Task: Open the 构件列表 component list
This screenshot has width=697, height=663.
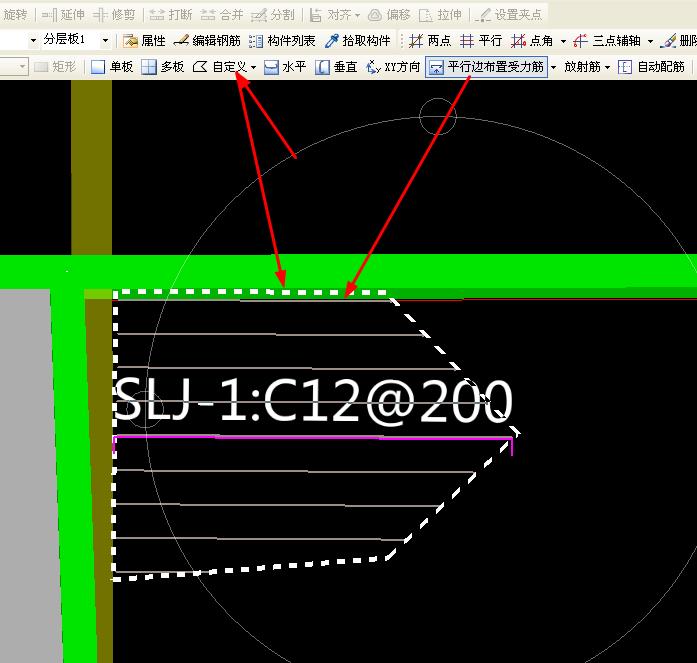Action: (282, 41)
